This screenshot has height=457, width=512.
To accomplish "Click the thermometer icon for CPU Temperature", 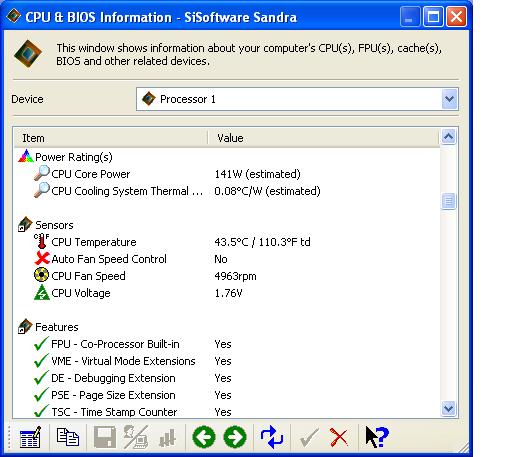I will pyautogui.click(x=42, y=241).
